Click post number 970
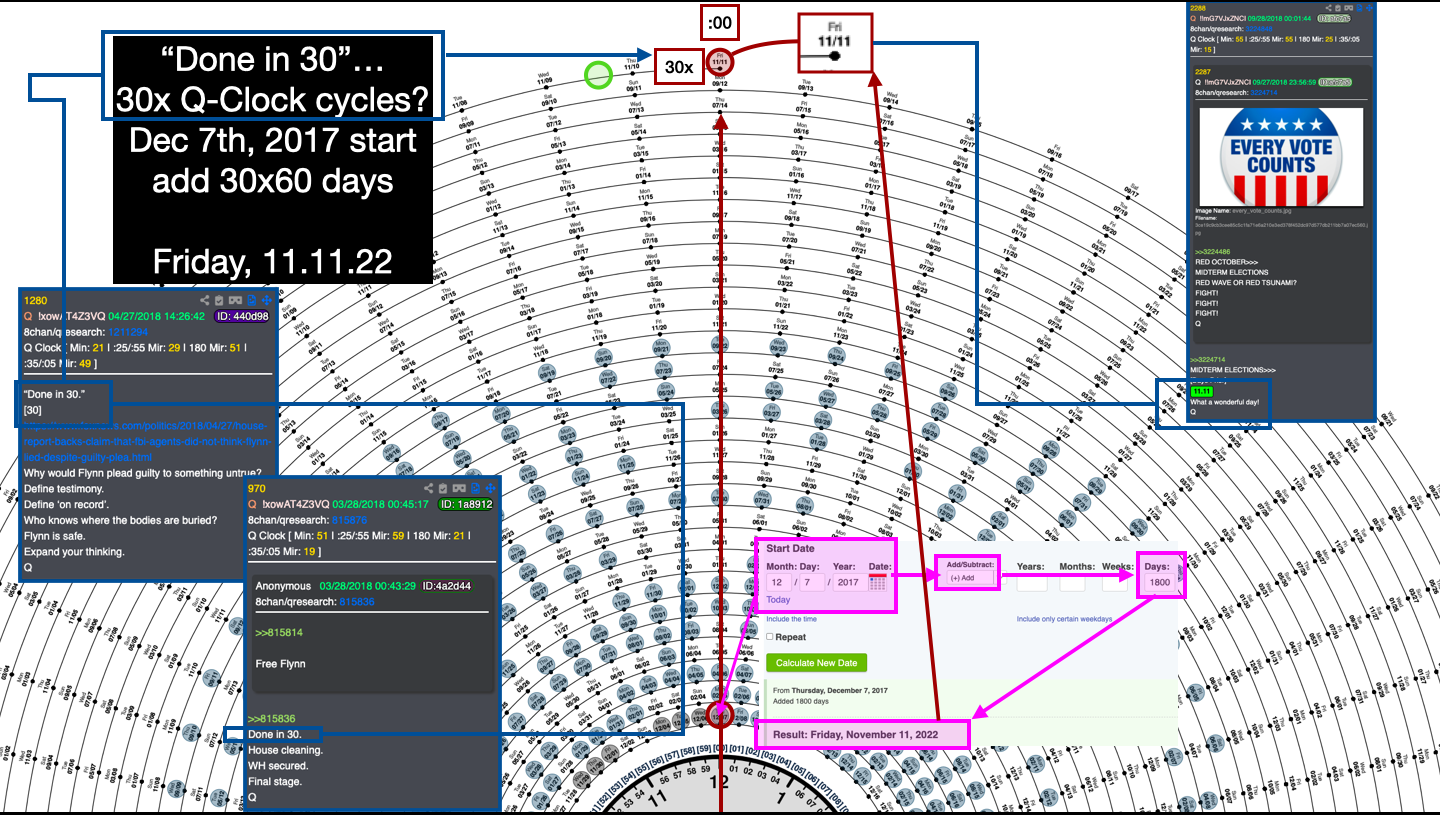 [258, 488]
